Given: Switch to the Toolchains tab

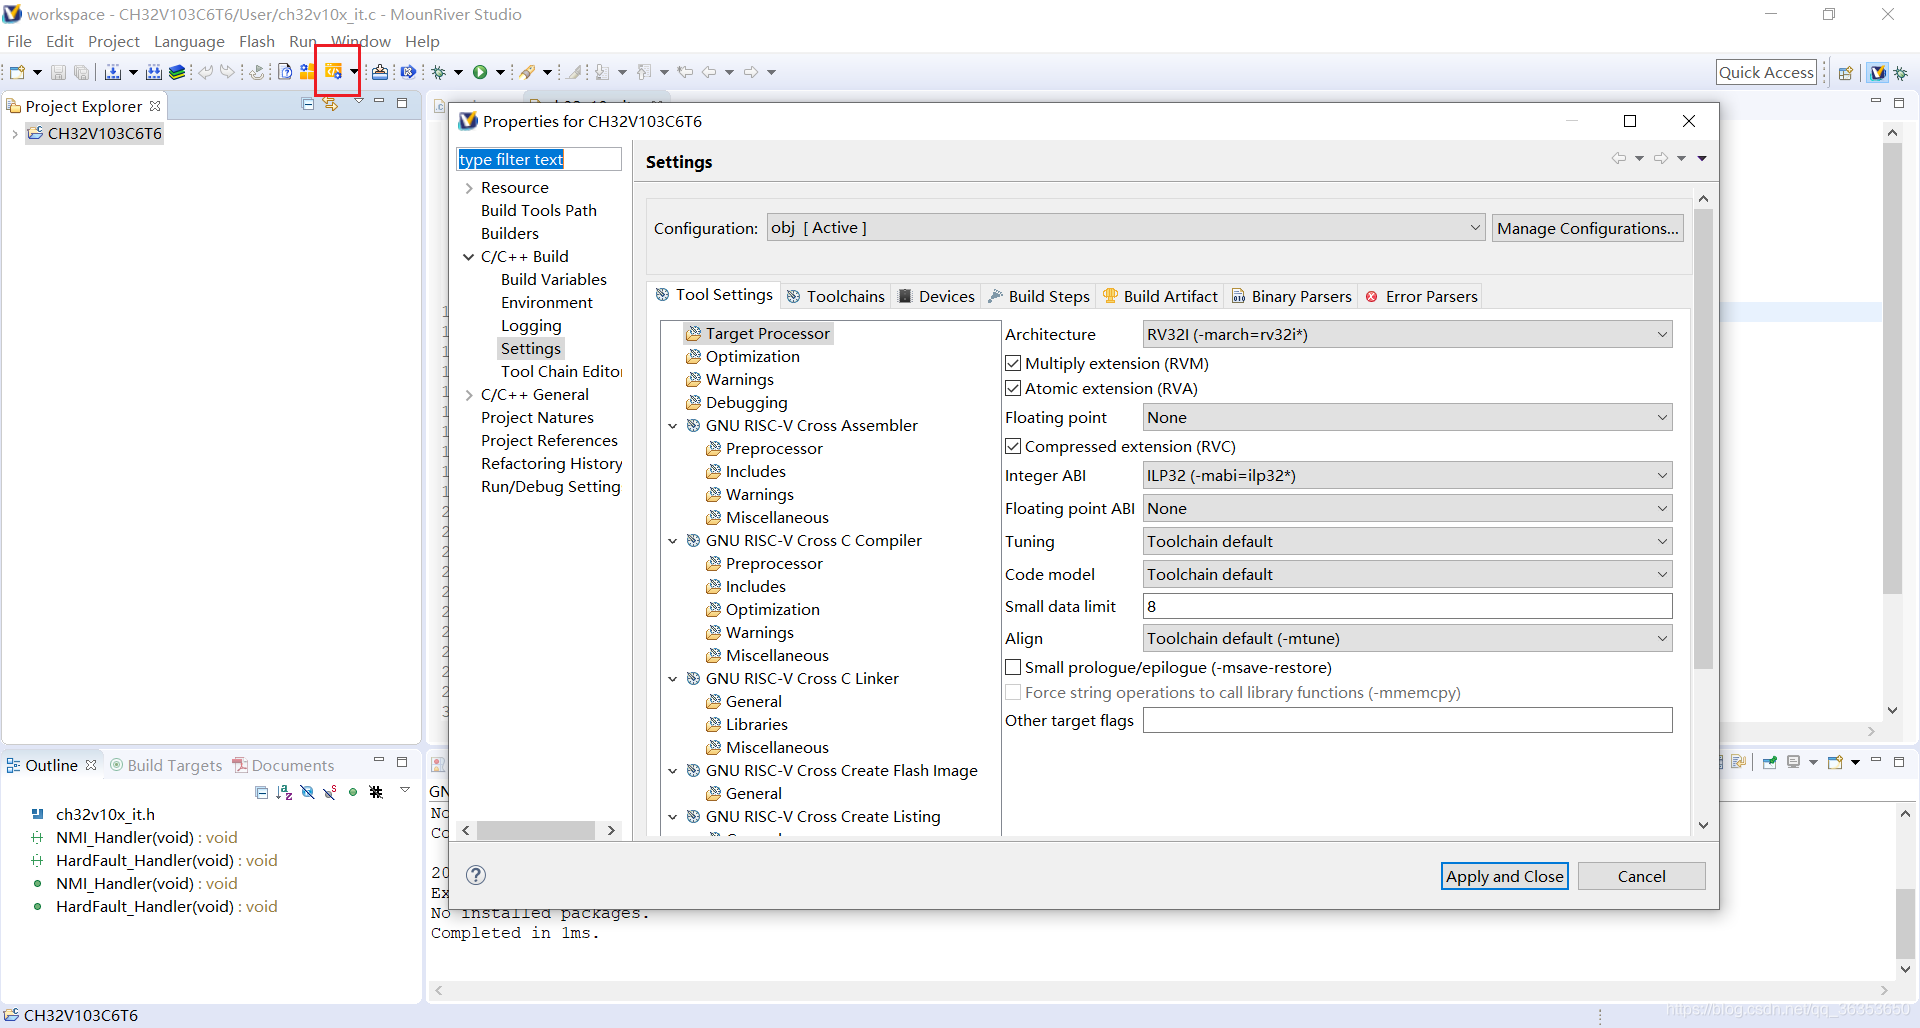Looking at the screenshot, I should pos(835,296).
